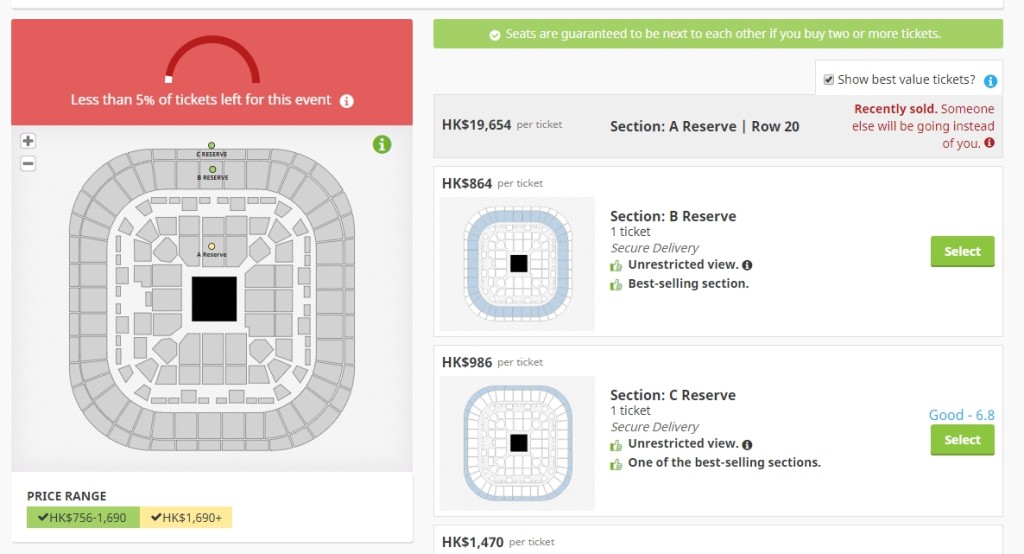The image size is (1024, 554).
Task: Select the B Reserve HK$864 ticket
Action: (x=962, y=252)
